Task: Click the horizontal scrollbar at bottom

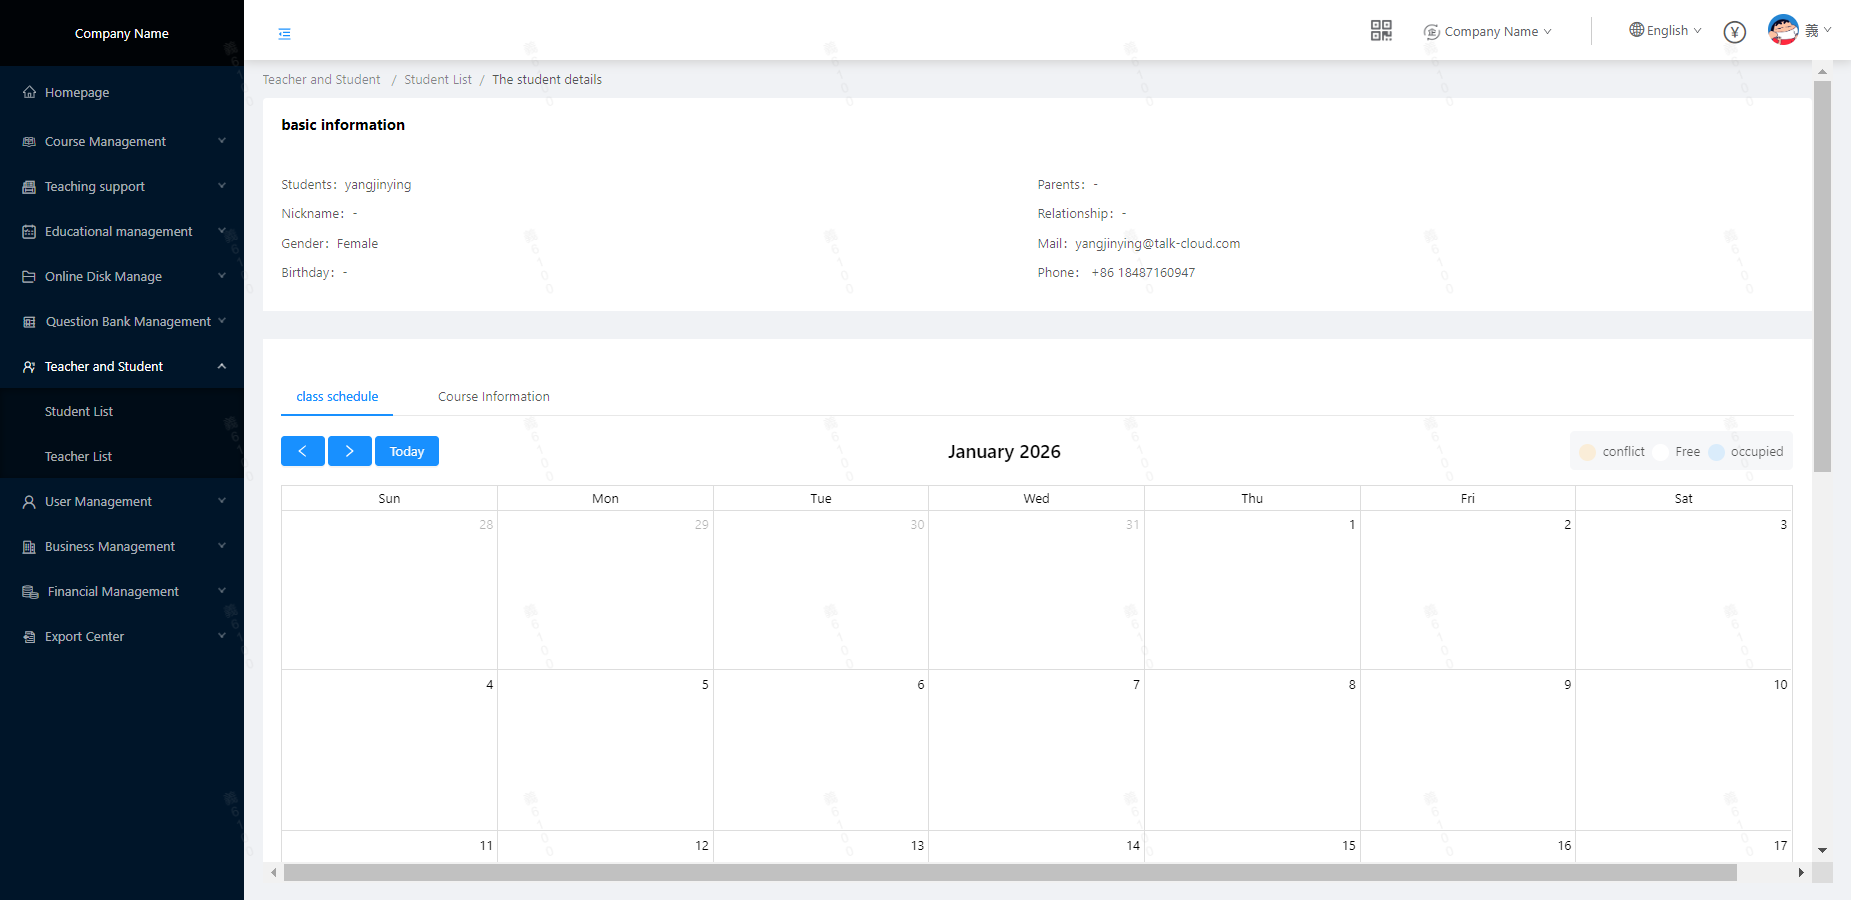Action: pos(1009,873)
